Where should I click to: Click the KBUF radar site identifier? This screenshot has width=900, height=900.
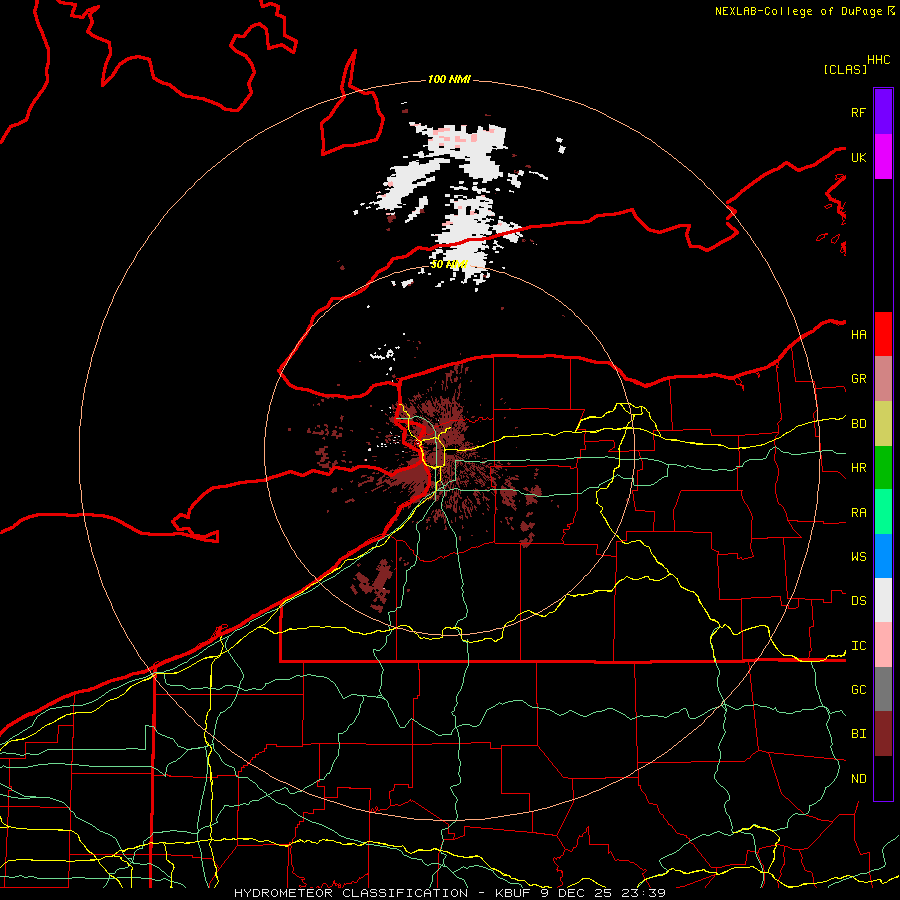514,893
